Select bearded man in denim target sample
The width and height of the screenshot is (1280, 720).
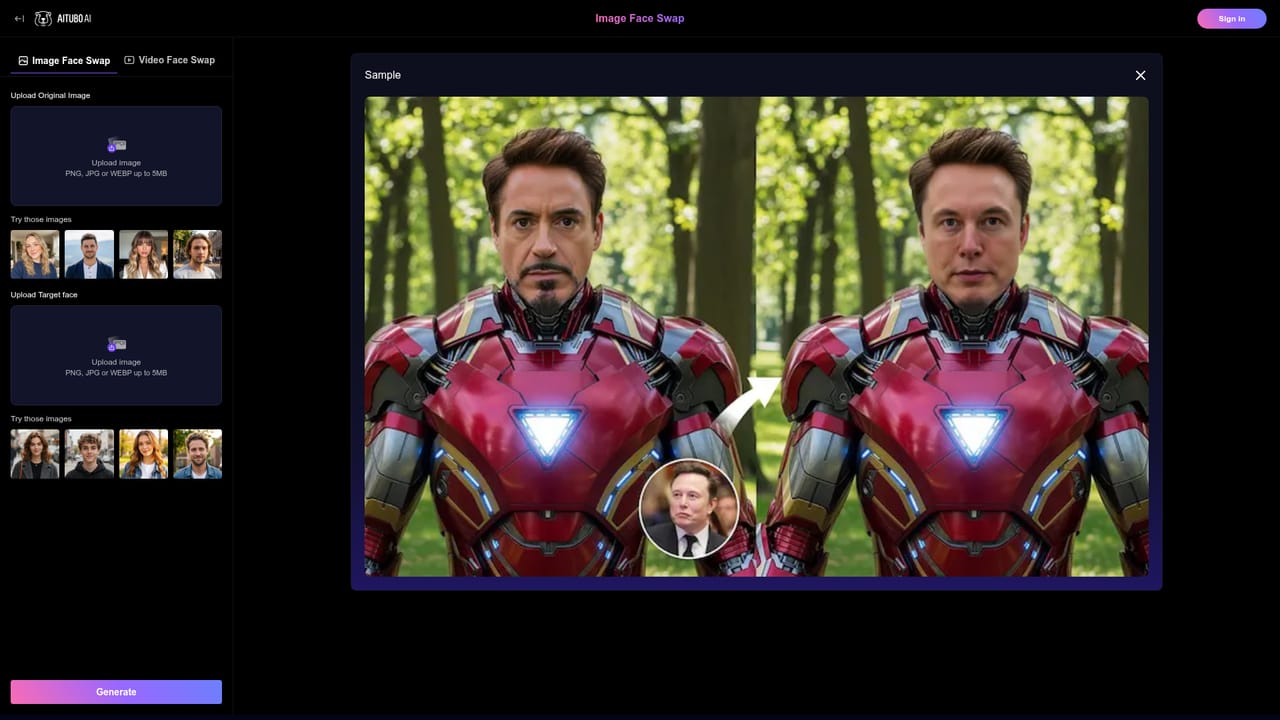point(197,454)
